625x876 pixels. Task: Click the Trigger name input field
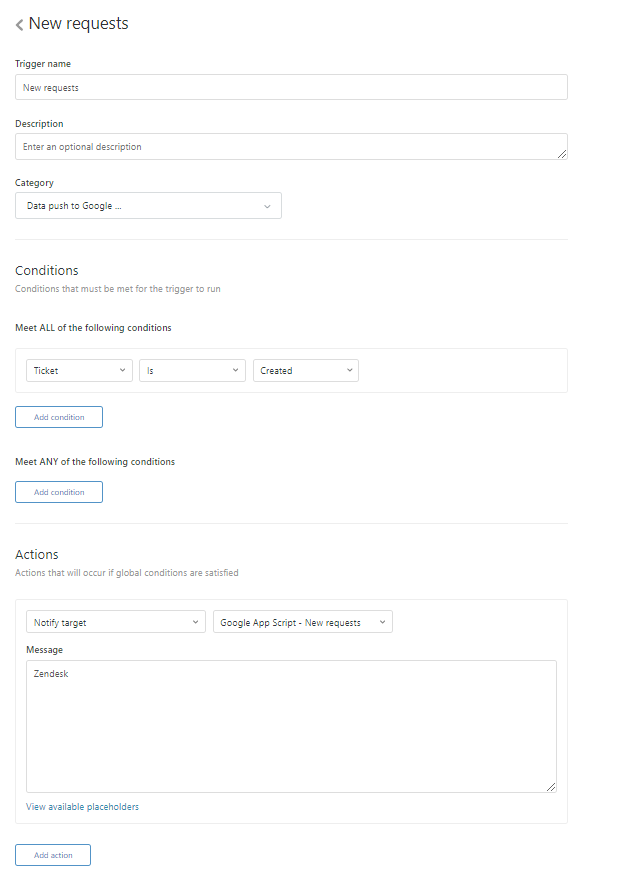coord(290,87)
